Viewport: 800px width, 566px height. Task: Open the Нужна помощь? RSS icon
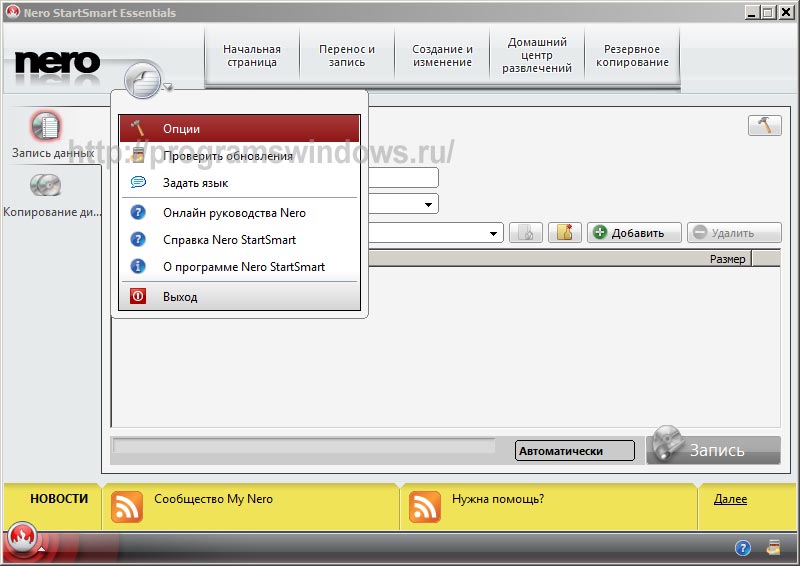tap(424, 507)
